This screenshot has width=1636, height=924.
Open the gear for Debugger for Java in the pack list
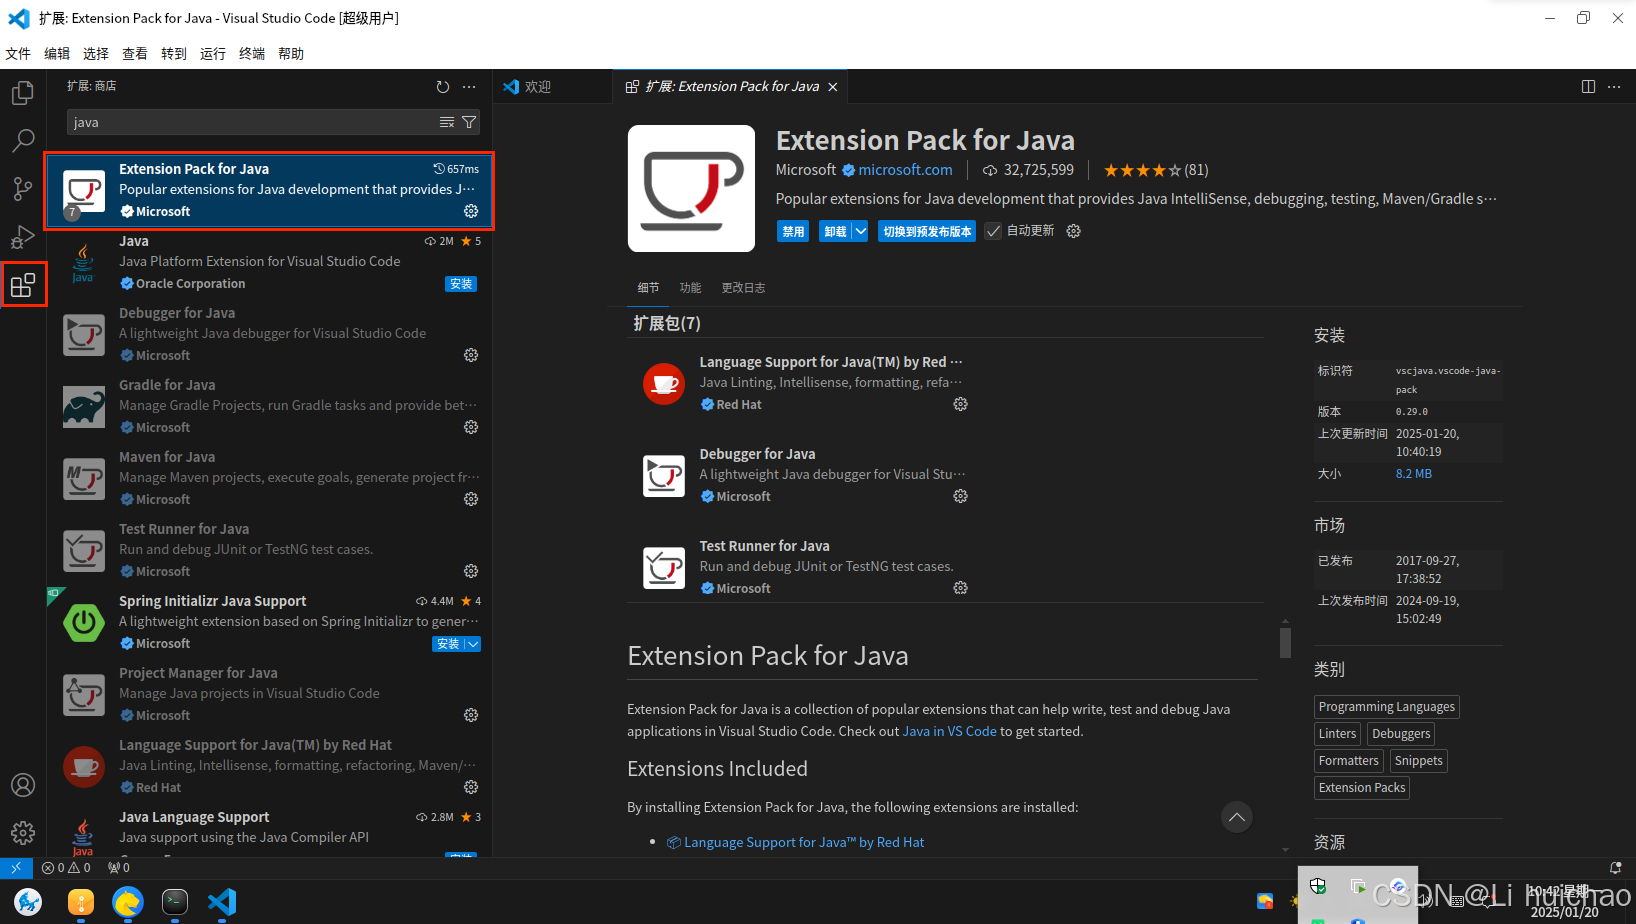point(960,496)
